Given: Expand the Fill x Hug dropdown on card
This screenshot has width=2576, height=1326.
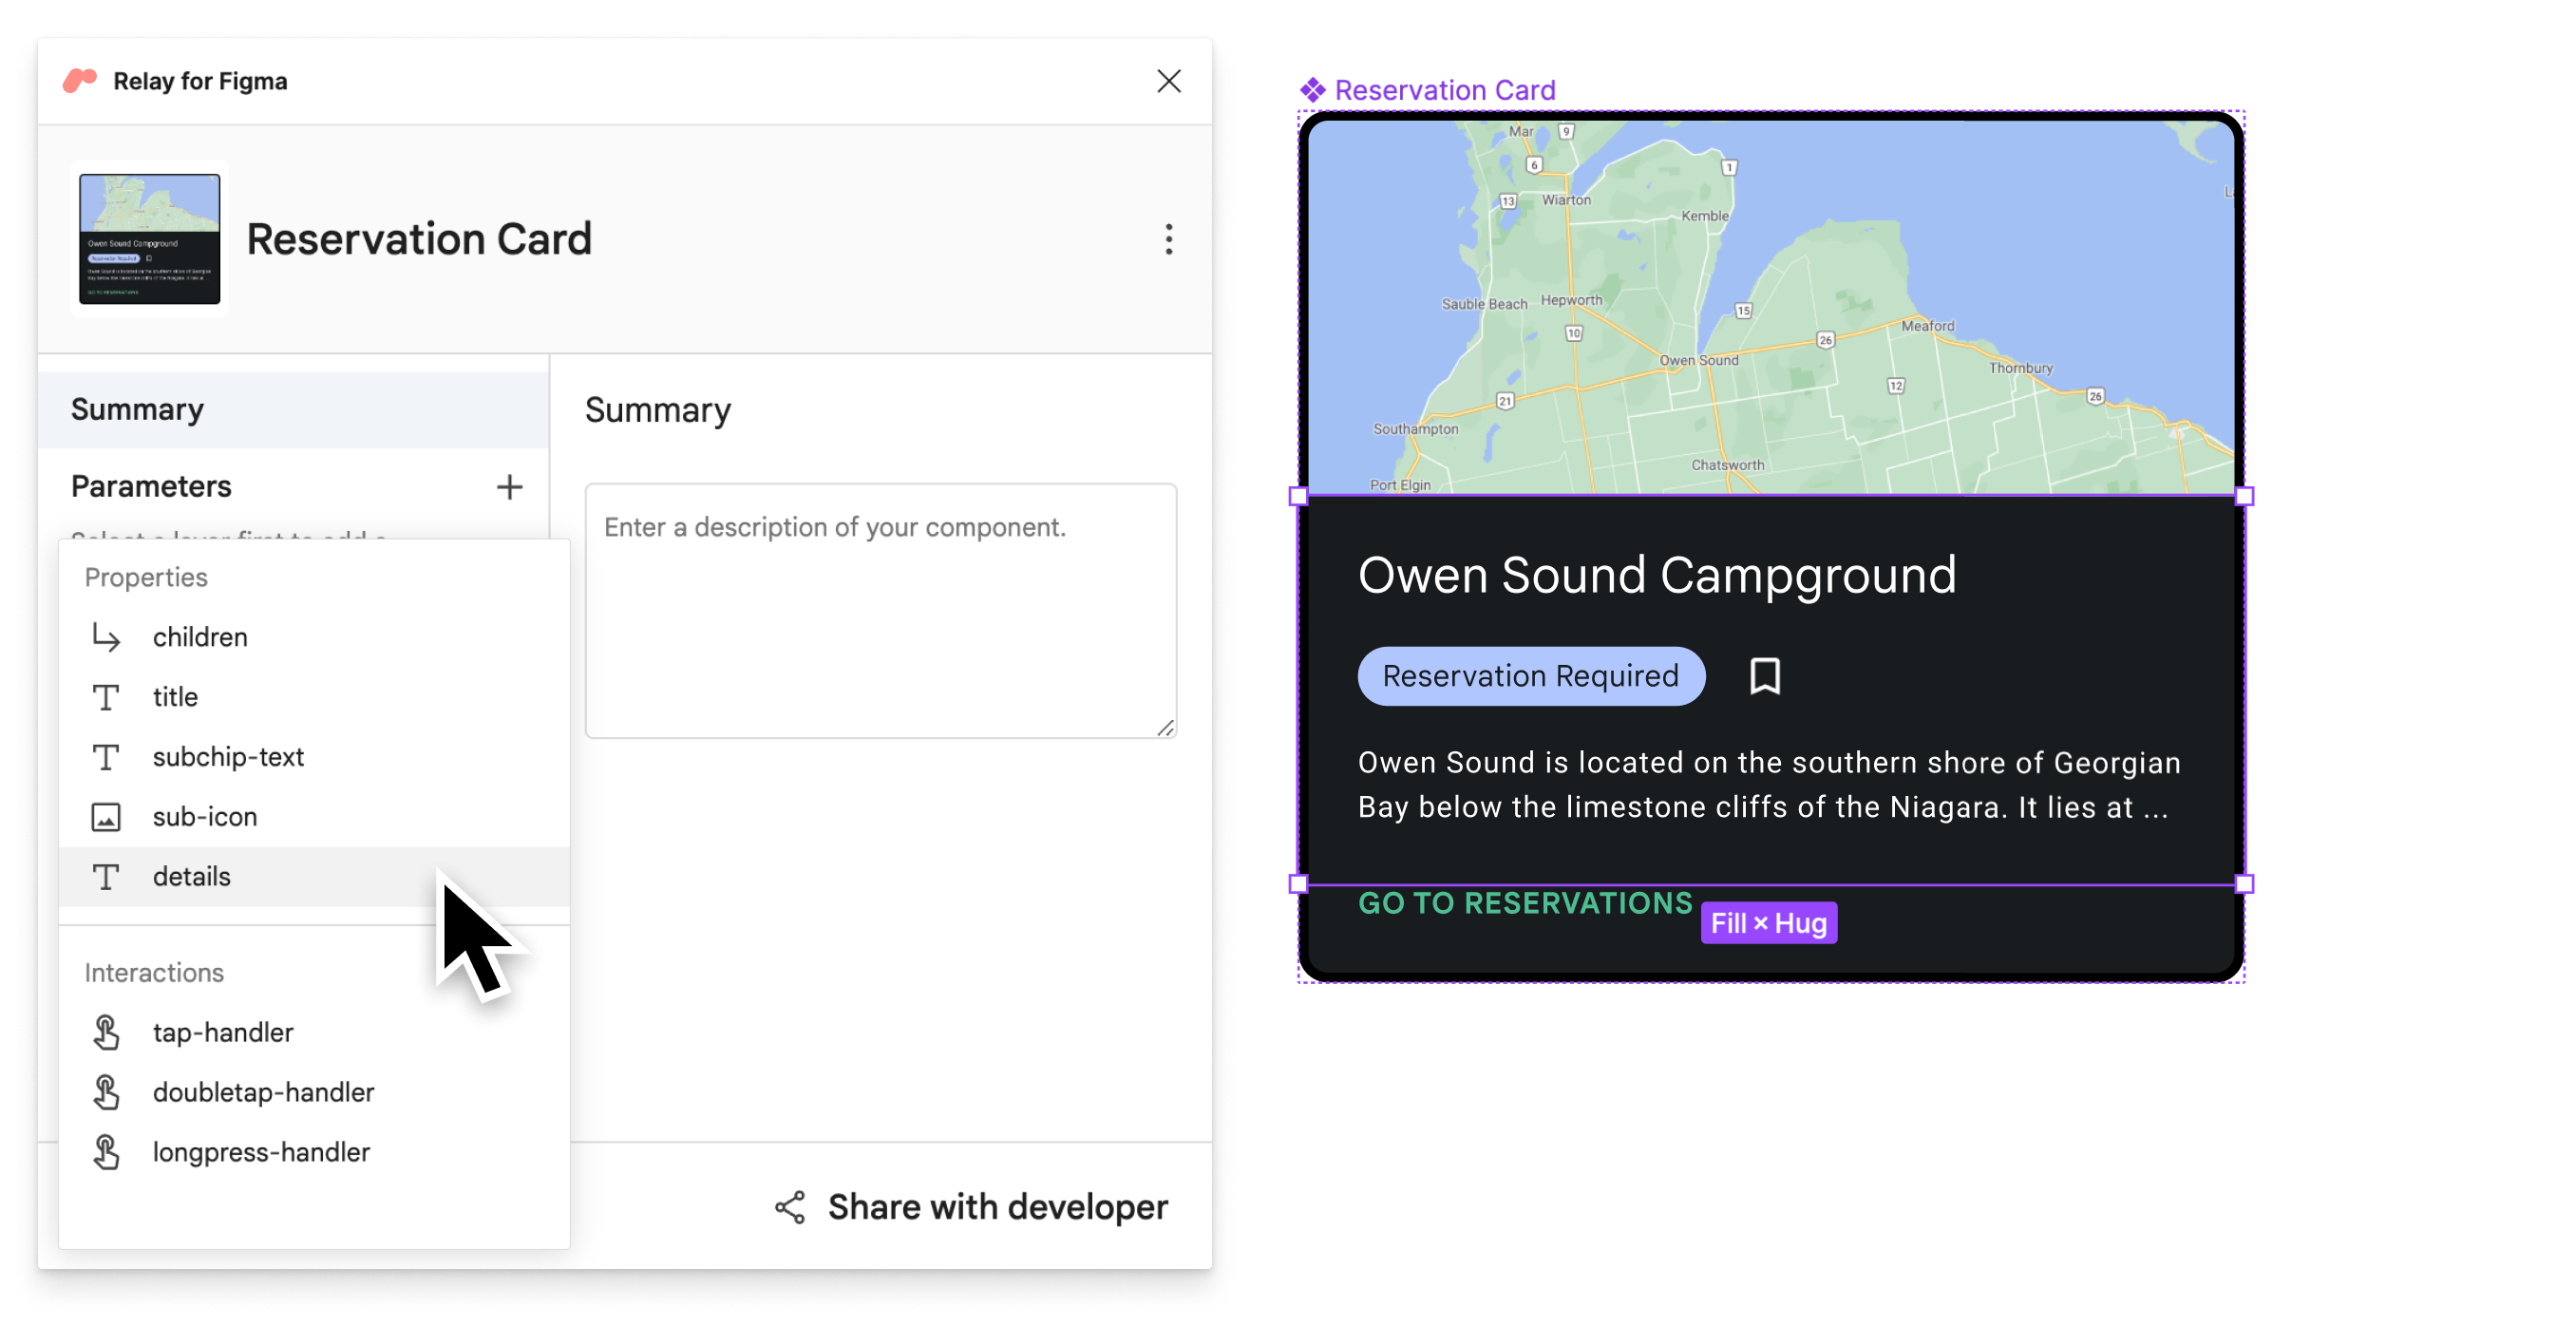Looking at the screenshot, I should pyautogui.click(x=1770, y=921).
